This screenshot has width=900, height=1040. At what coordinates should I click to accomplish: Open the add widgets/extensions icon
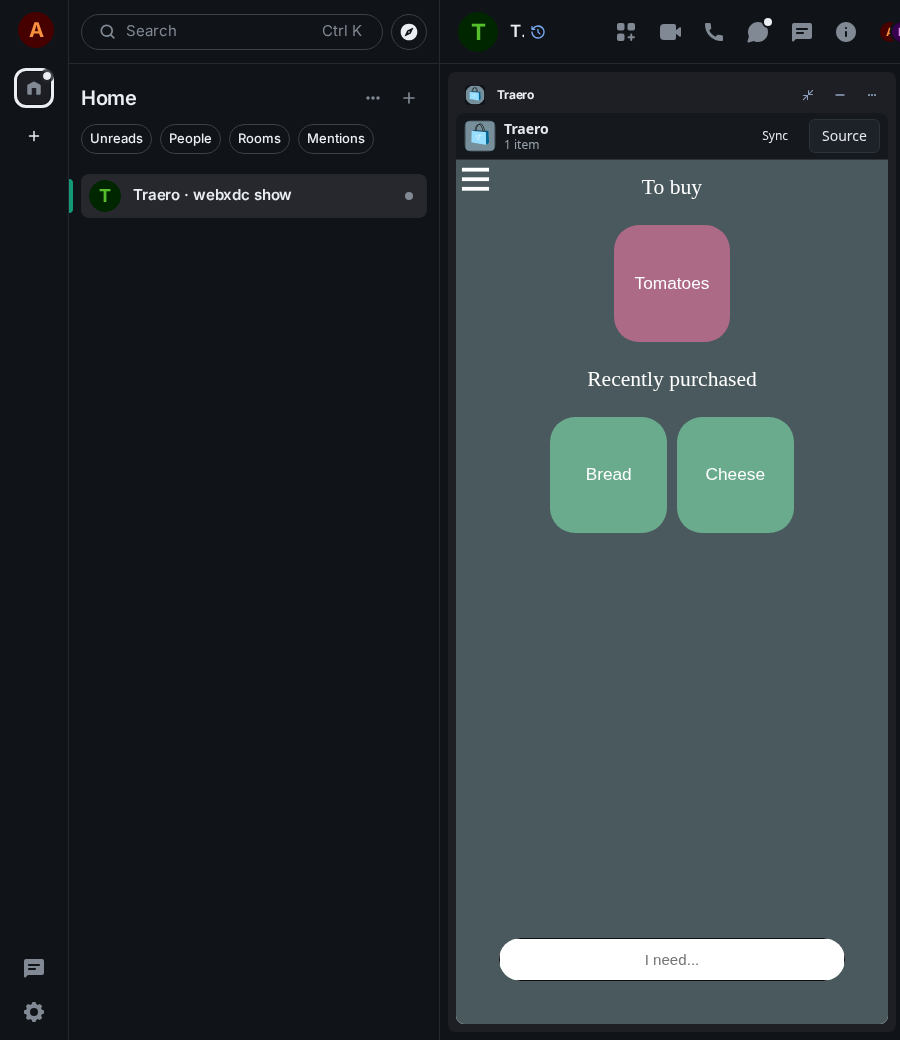(x=626, y=32)
